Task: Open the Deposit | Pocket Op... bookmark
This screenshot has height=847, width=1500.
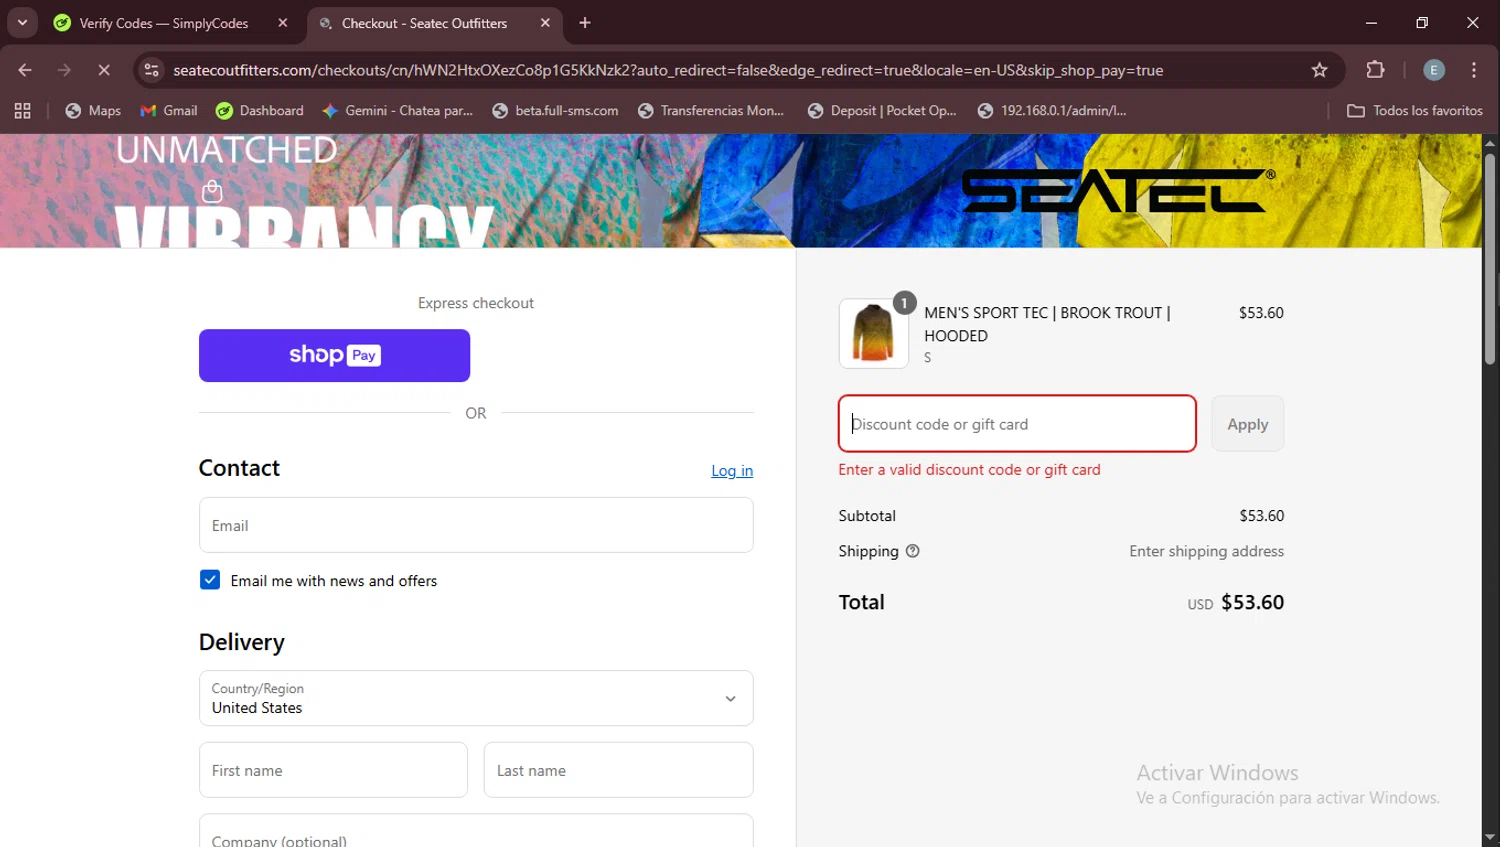Action: pyautogui.click(x=882, y=111)
